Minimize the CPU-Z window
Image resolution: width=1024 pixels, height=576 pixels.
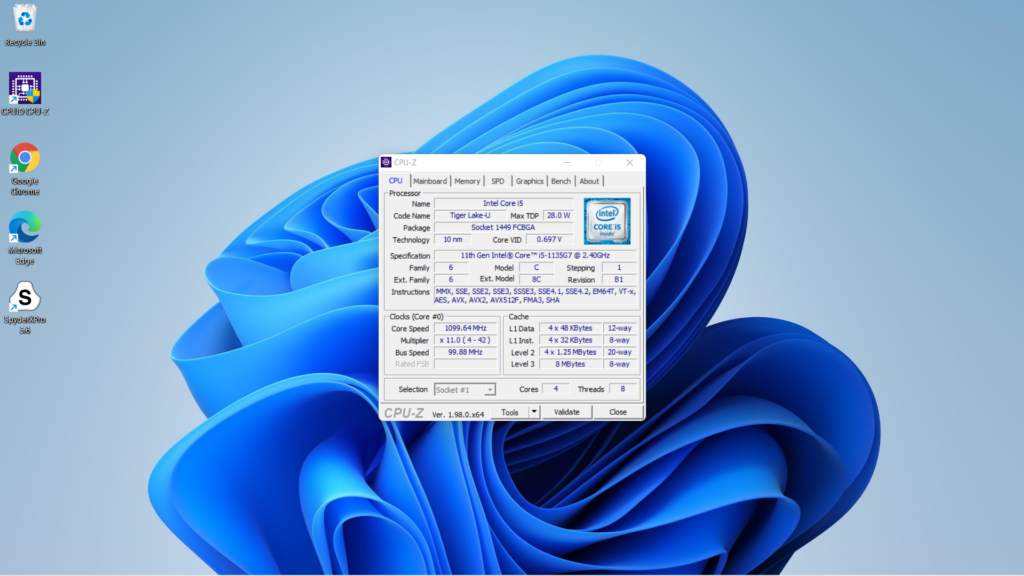(x=567, y=163)
